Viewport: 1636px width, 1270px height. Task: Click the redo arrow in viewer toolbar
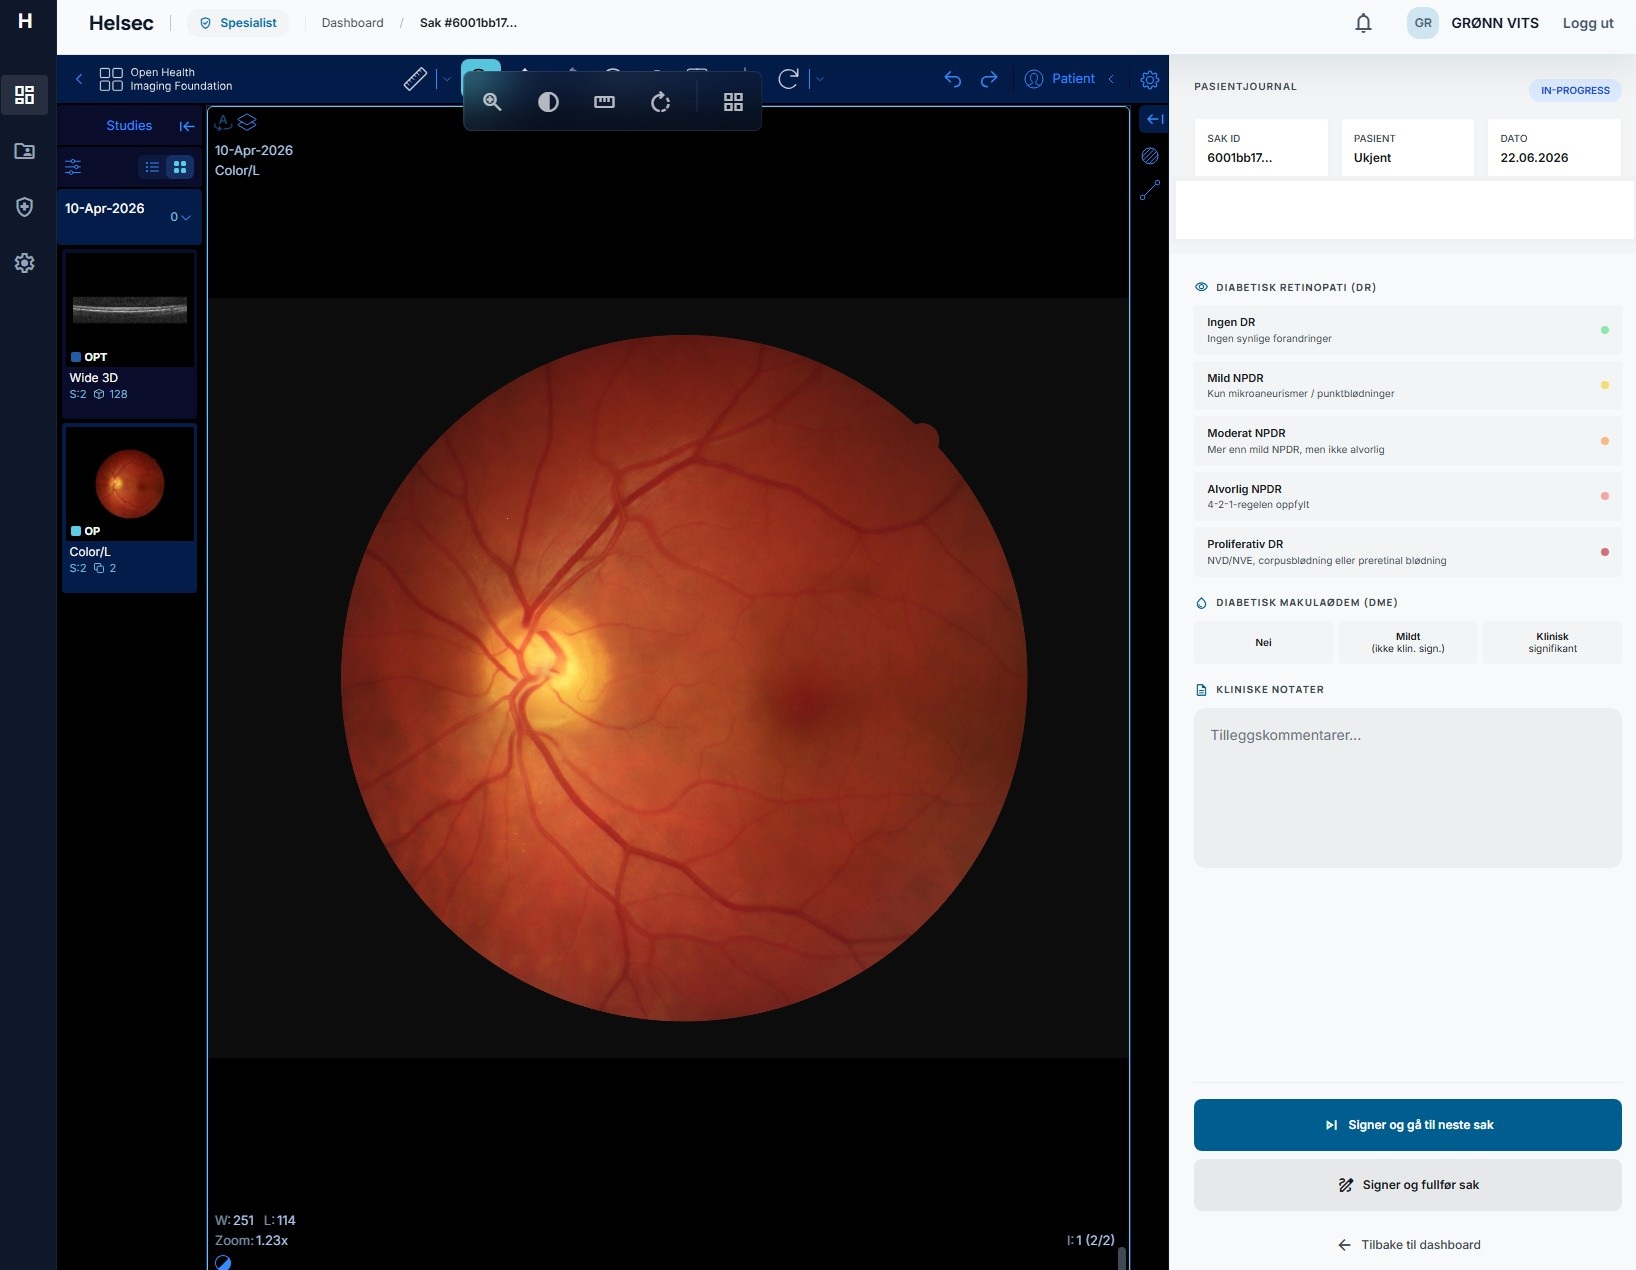(989, 79)
